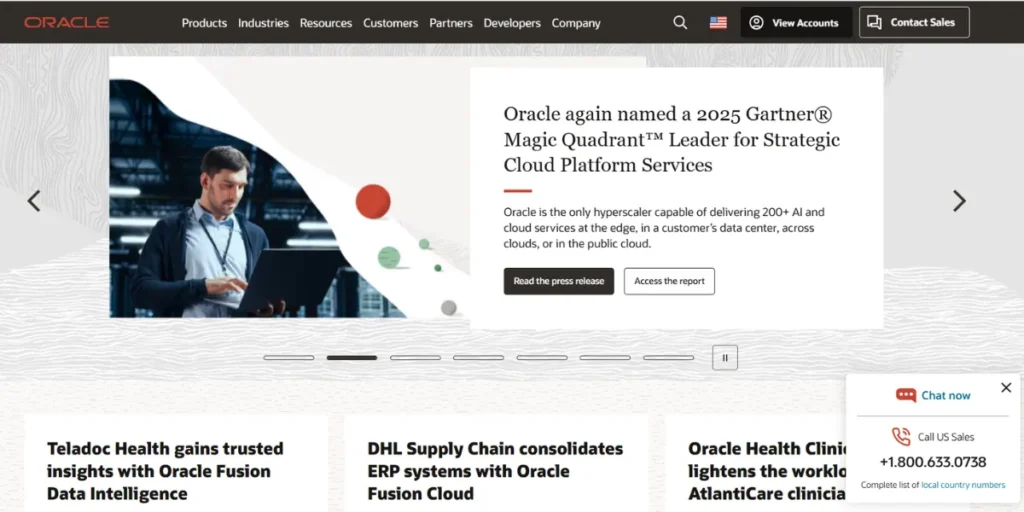Select the seventh carousel slide indicator
Screen dimensions: 1024x512
(x=668, y=357)
